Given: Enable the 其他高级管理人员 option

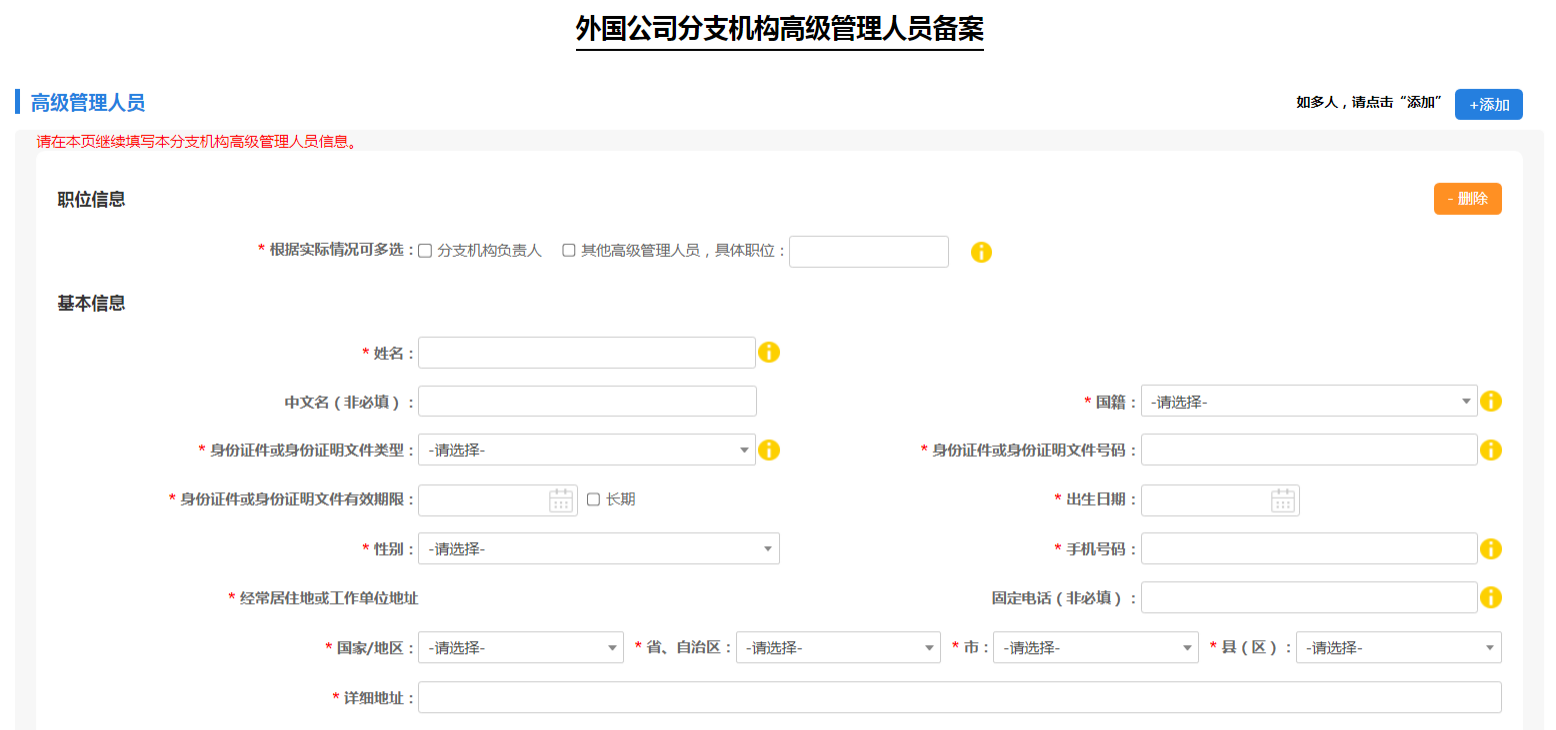Looking at the screenshot, I should click(568, 250).
